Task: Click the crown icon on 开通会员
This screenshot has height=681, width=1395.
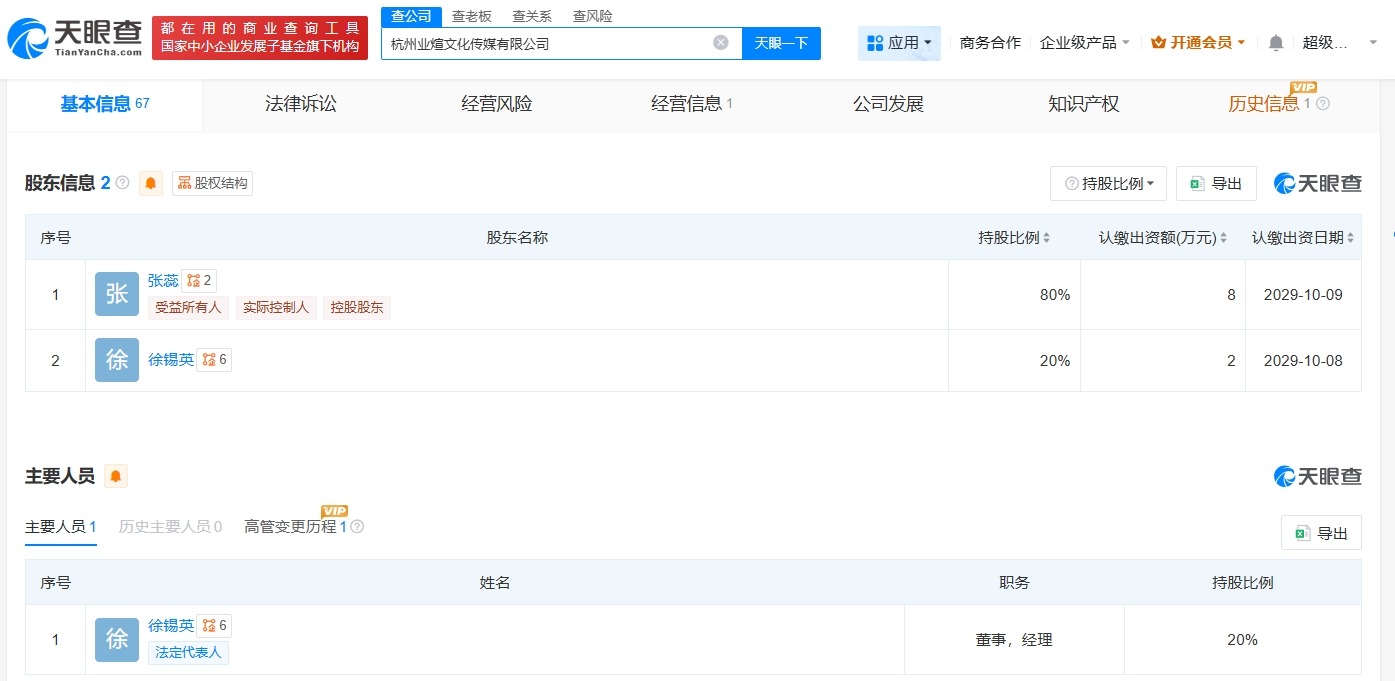Action: coord(1158,42)
